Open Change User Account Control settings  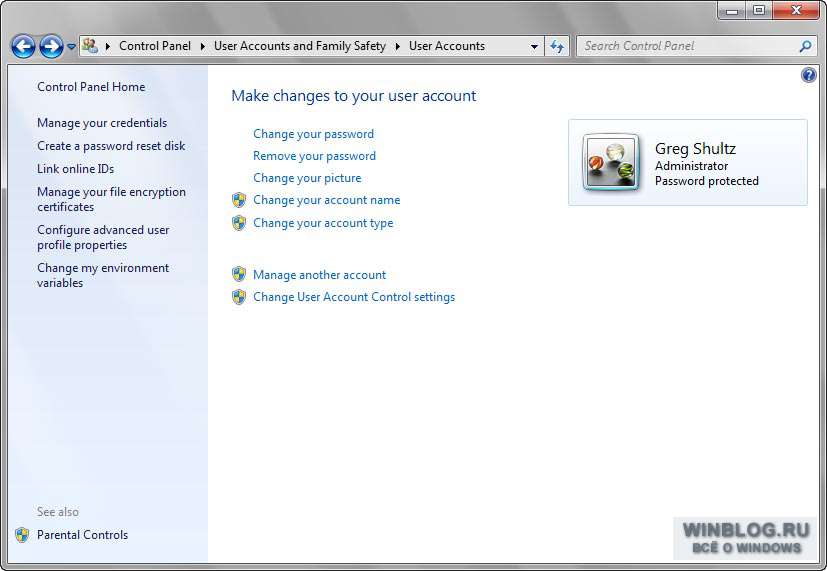coord(354,297)
